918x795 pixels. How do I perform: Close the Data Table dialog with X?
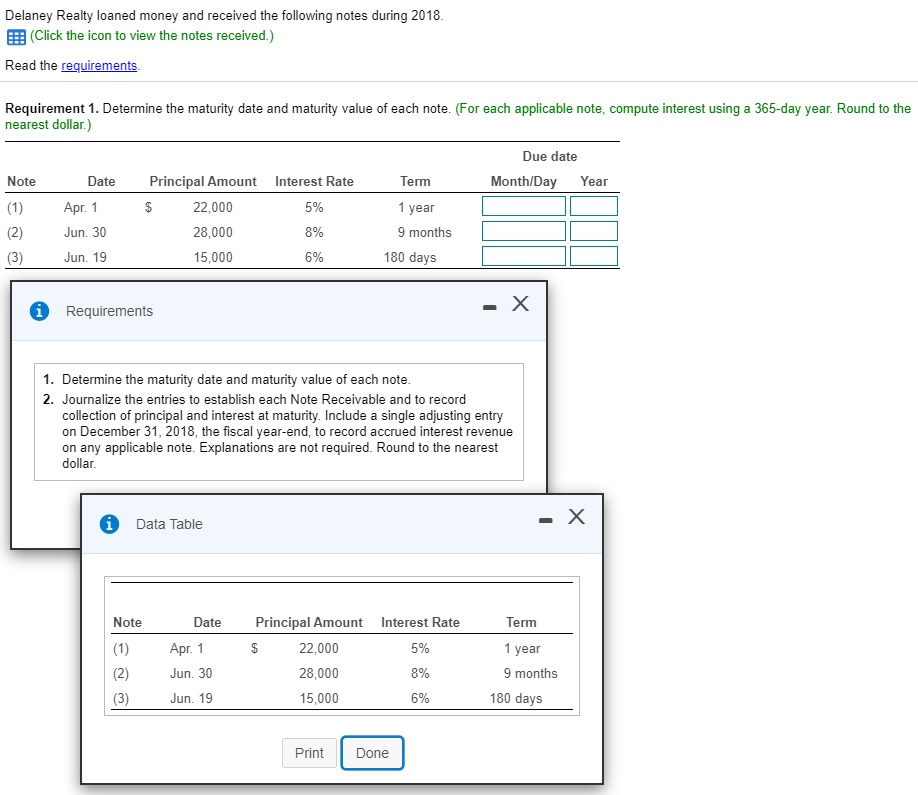pos(577,516)
